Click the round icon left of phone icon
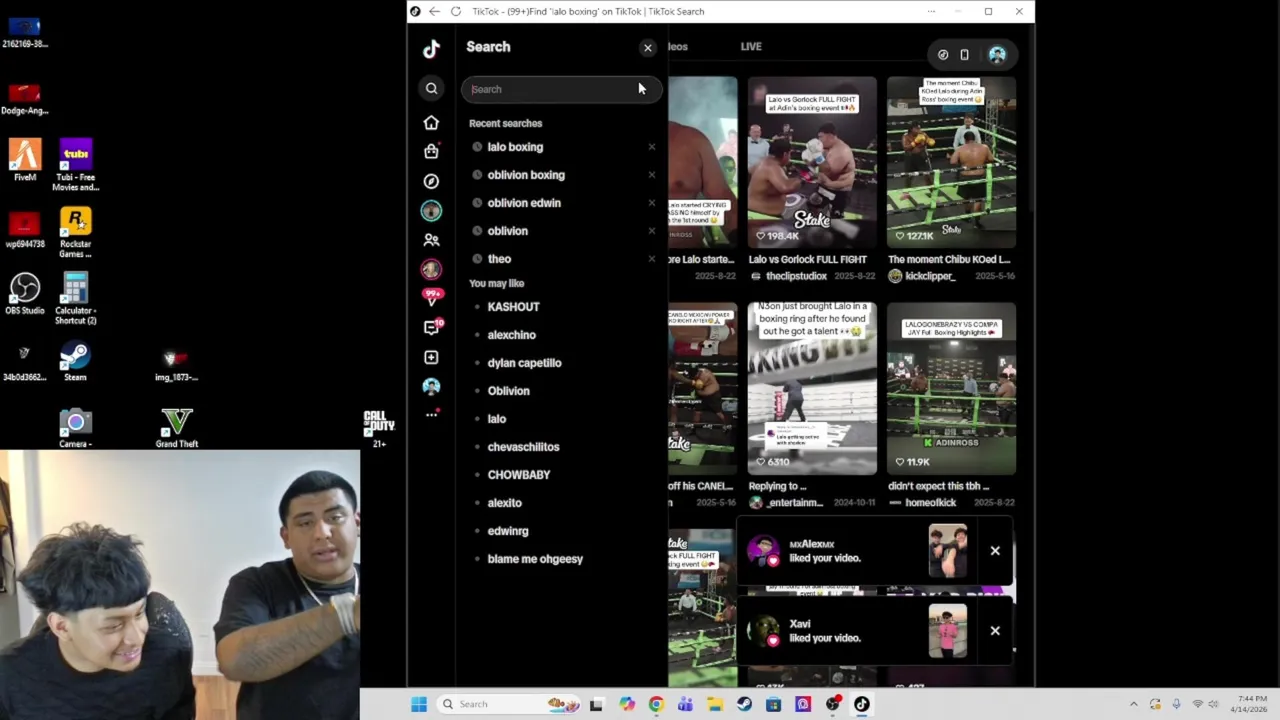 click(x=942, y=55)
